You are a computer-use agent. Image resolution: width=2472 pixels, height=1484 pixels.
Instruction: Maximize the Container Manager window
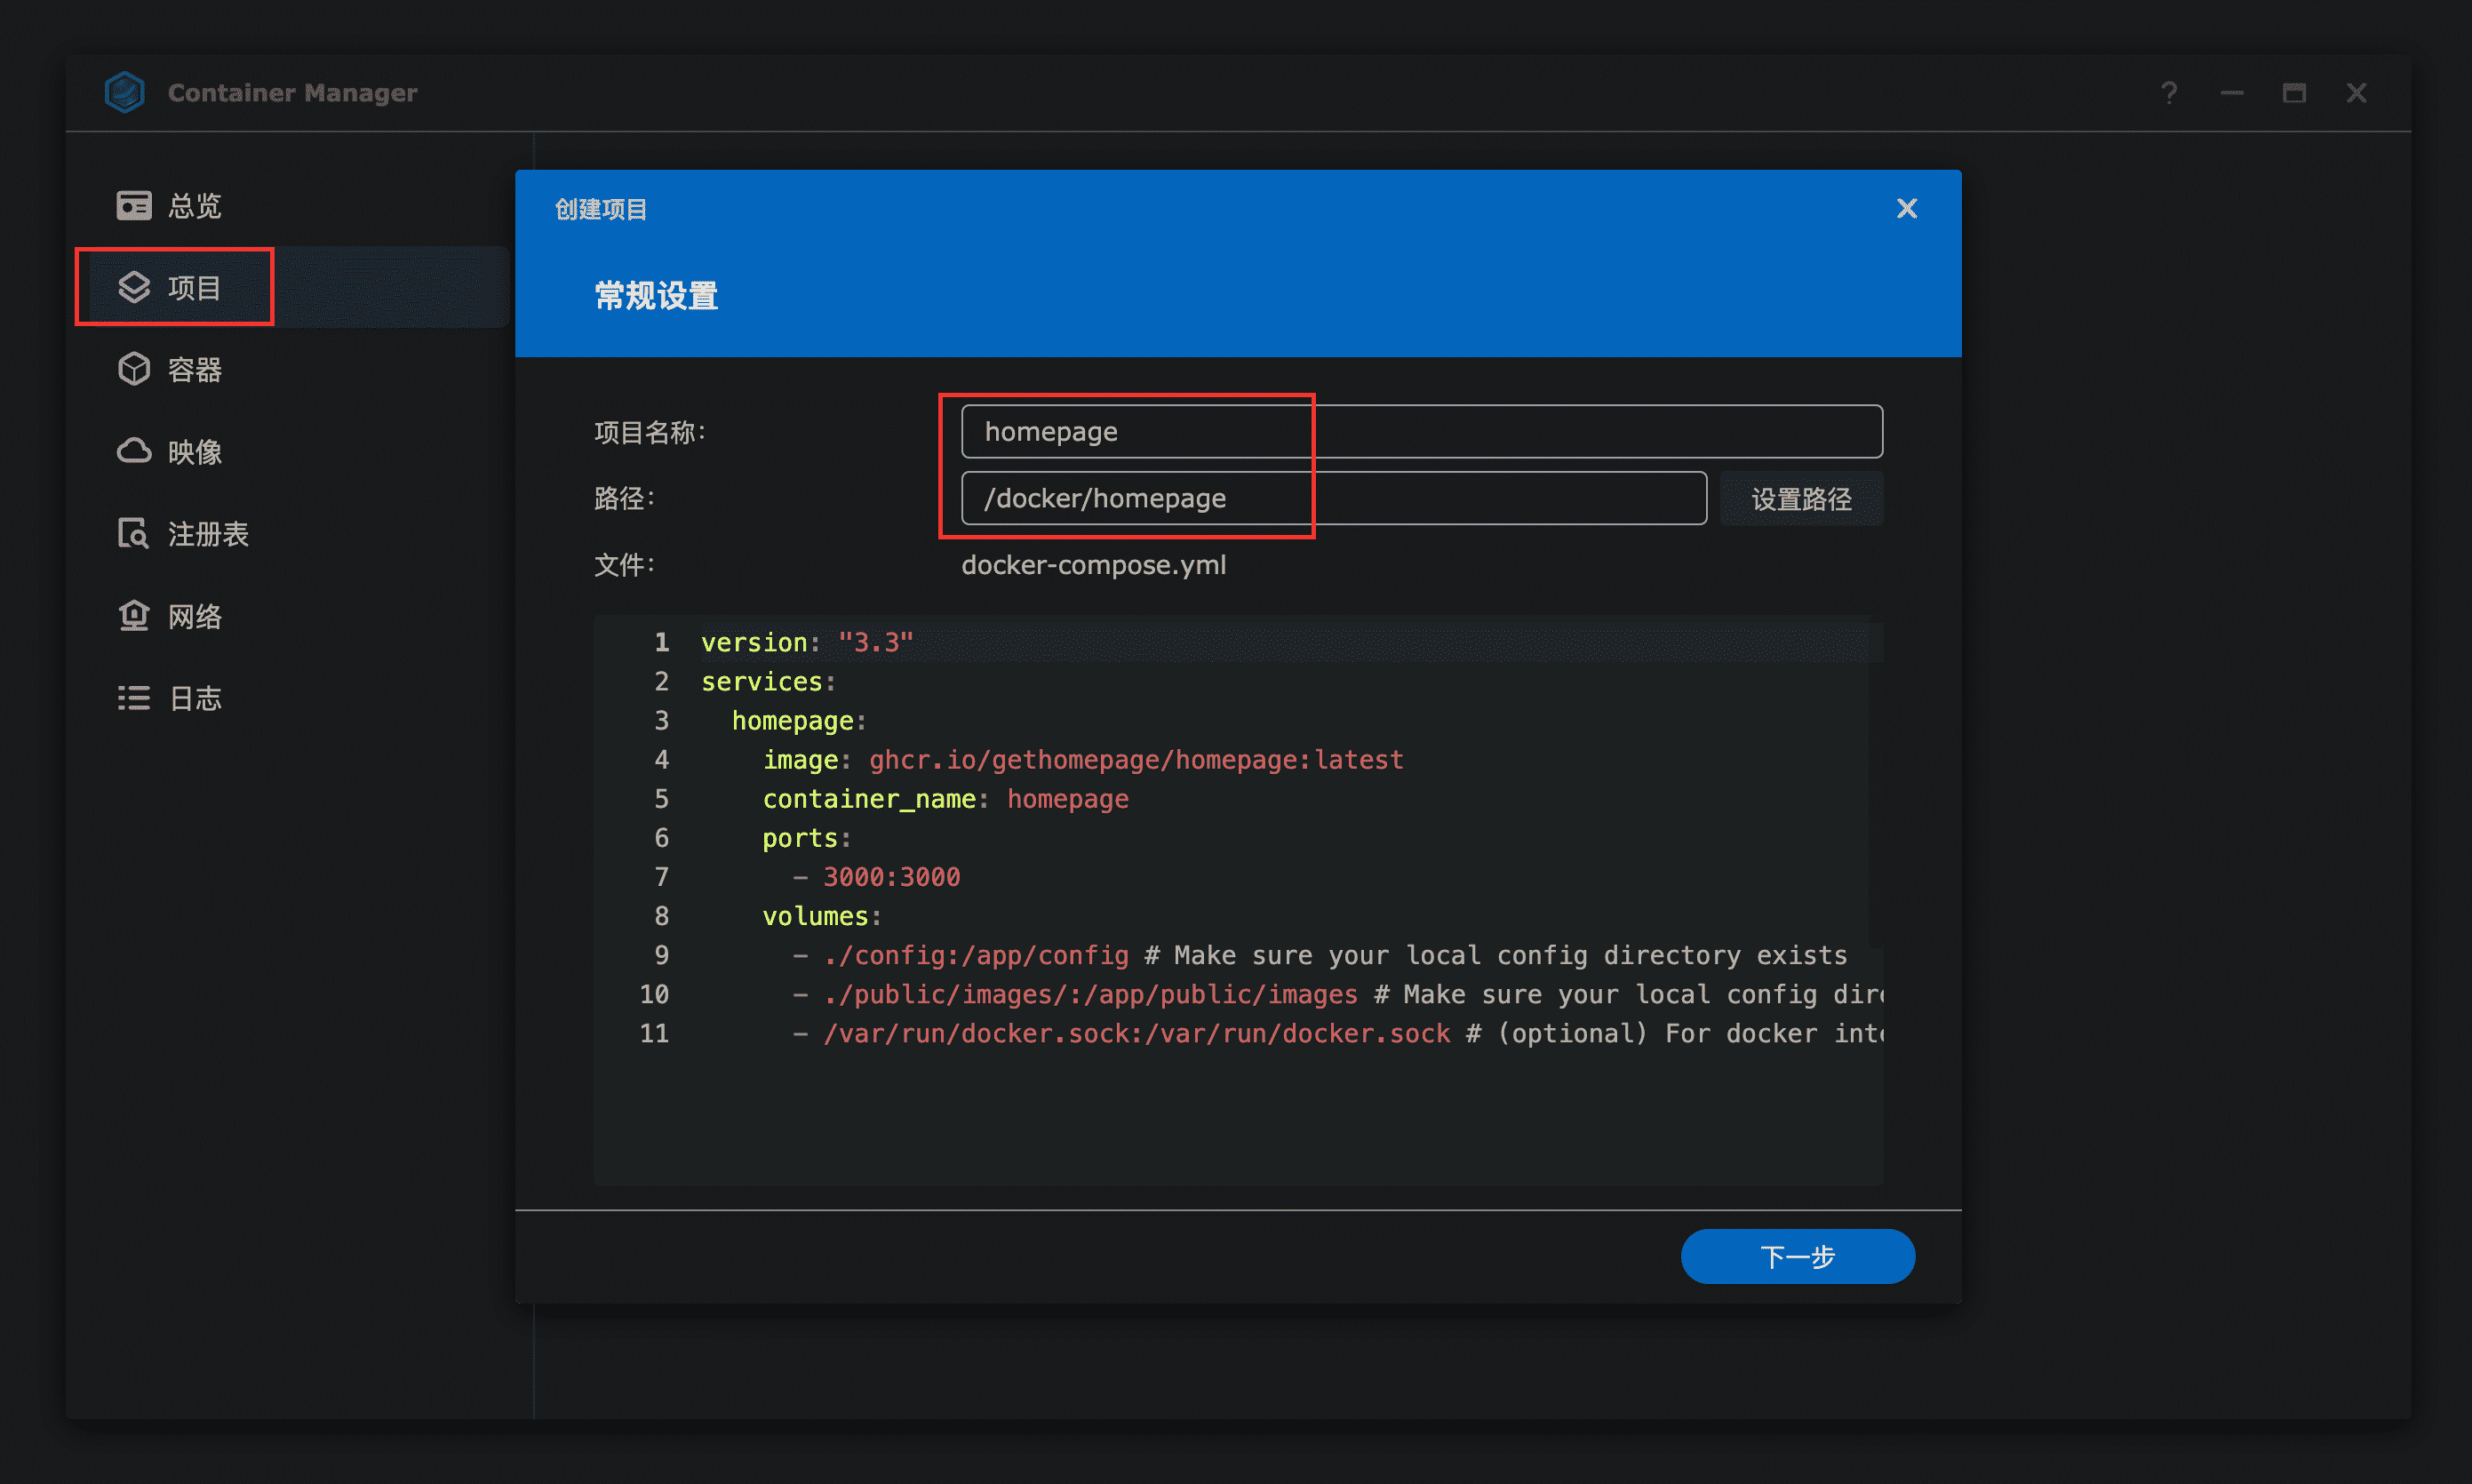click(2294, 93)
